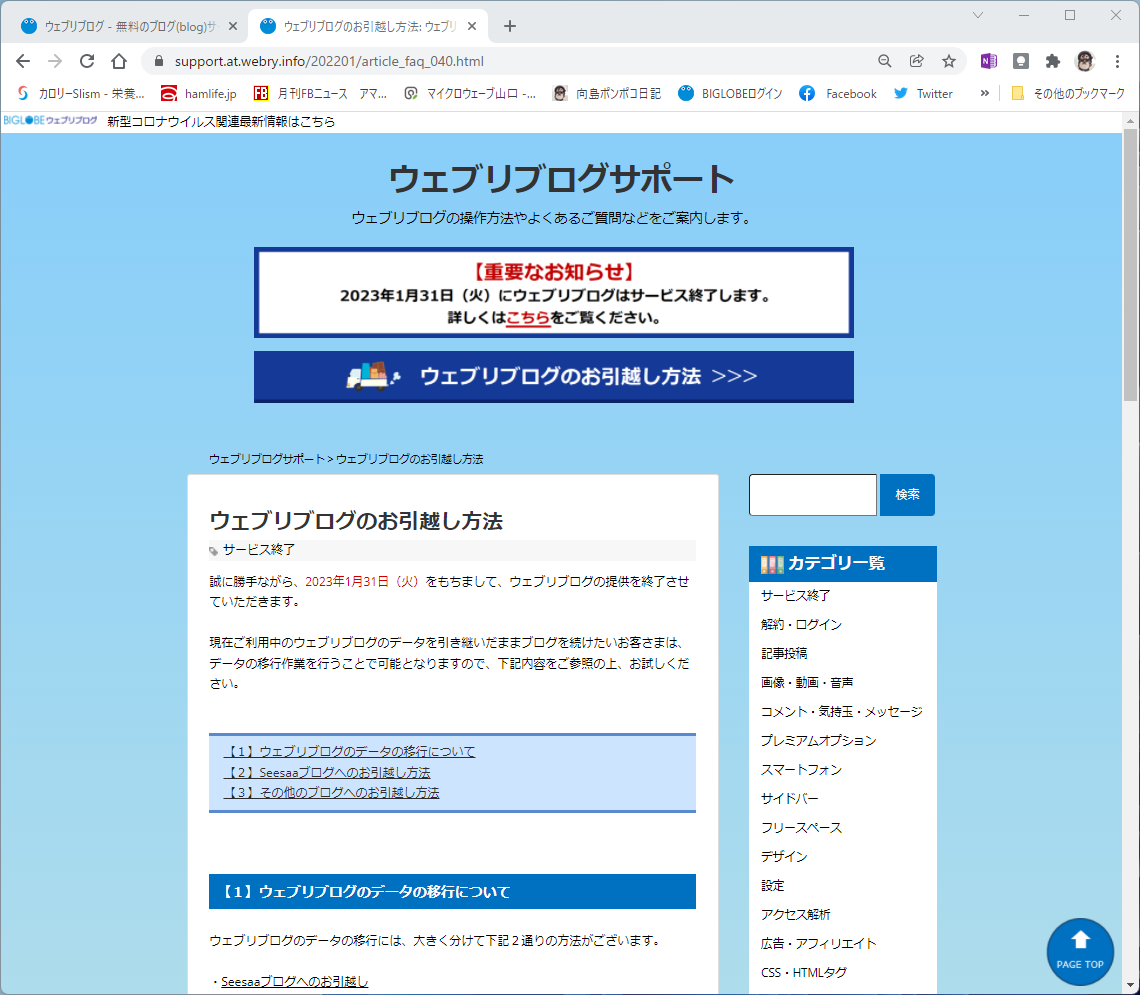
Task: Open 広告・アフィリエイト category
Action: [x=819, y=943]
